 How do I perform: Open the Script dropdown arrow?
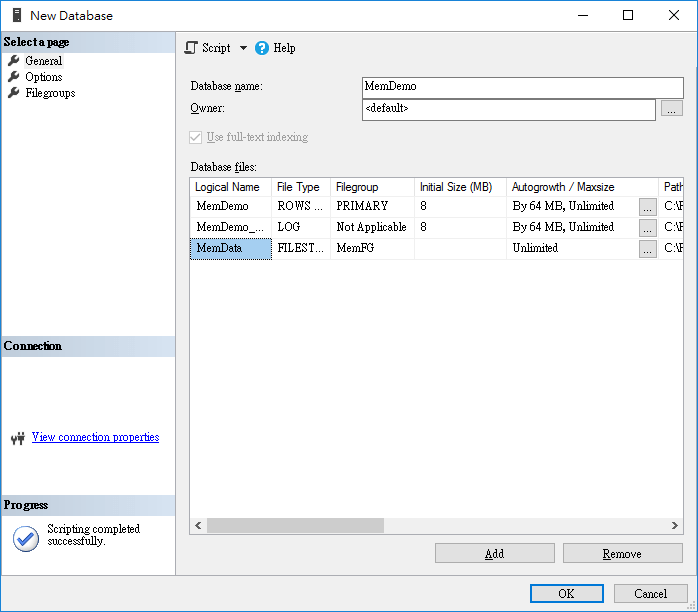click(243, 48)
